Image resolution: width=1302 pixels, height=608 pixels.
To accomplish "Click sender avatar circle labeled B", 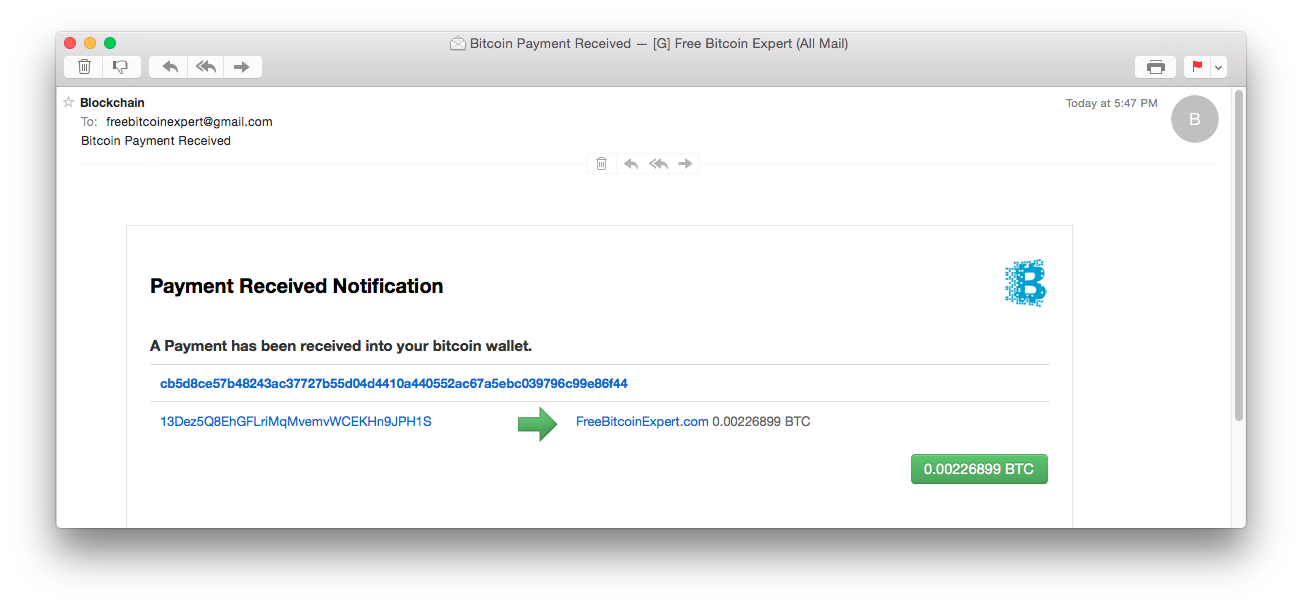I will (x=1194, y=119).
